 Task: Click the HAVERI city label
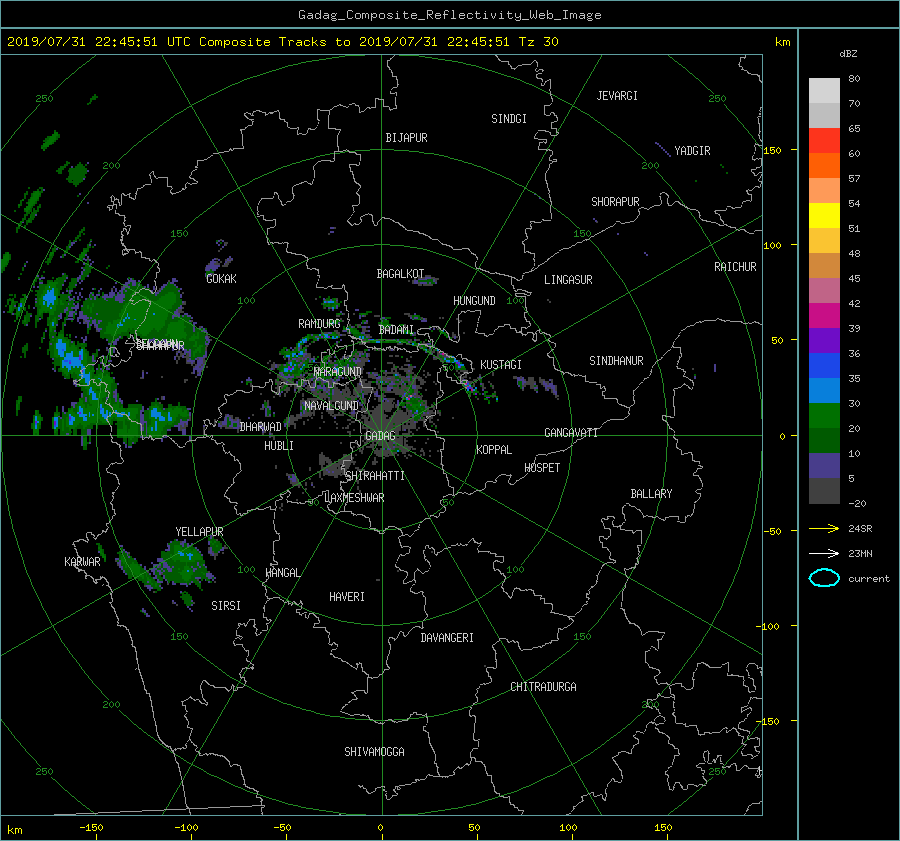tap(347, 597)
